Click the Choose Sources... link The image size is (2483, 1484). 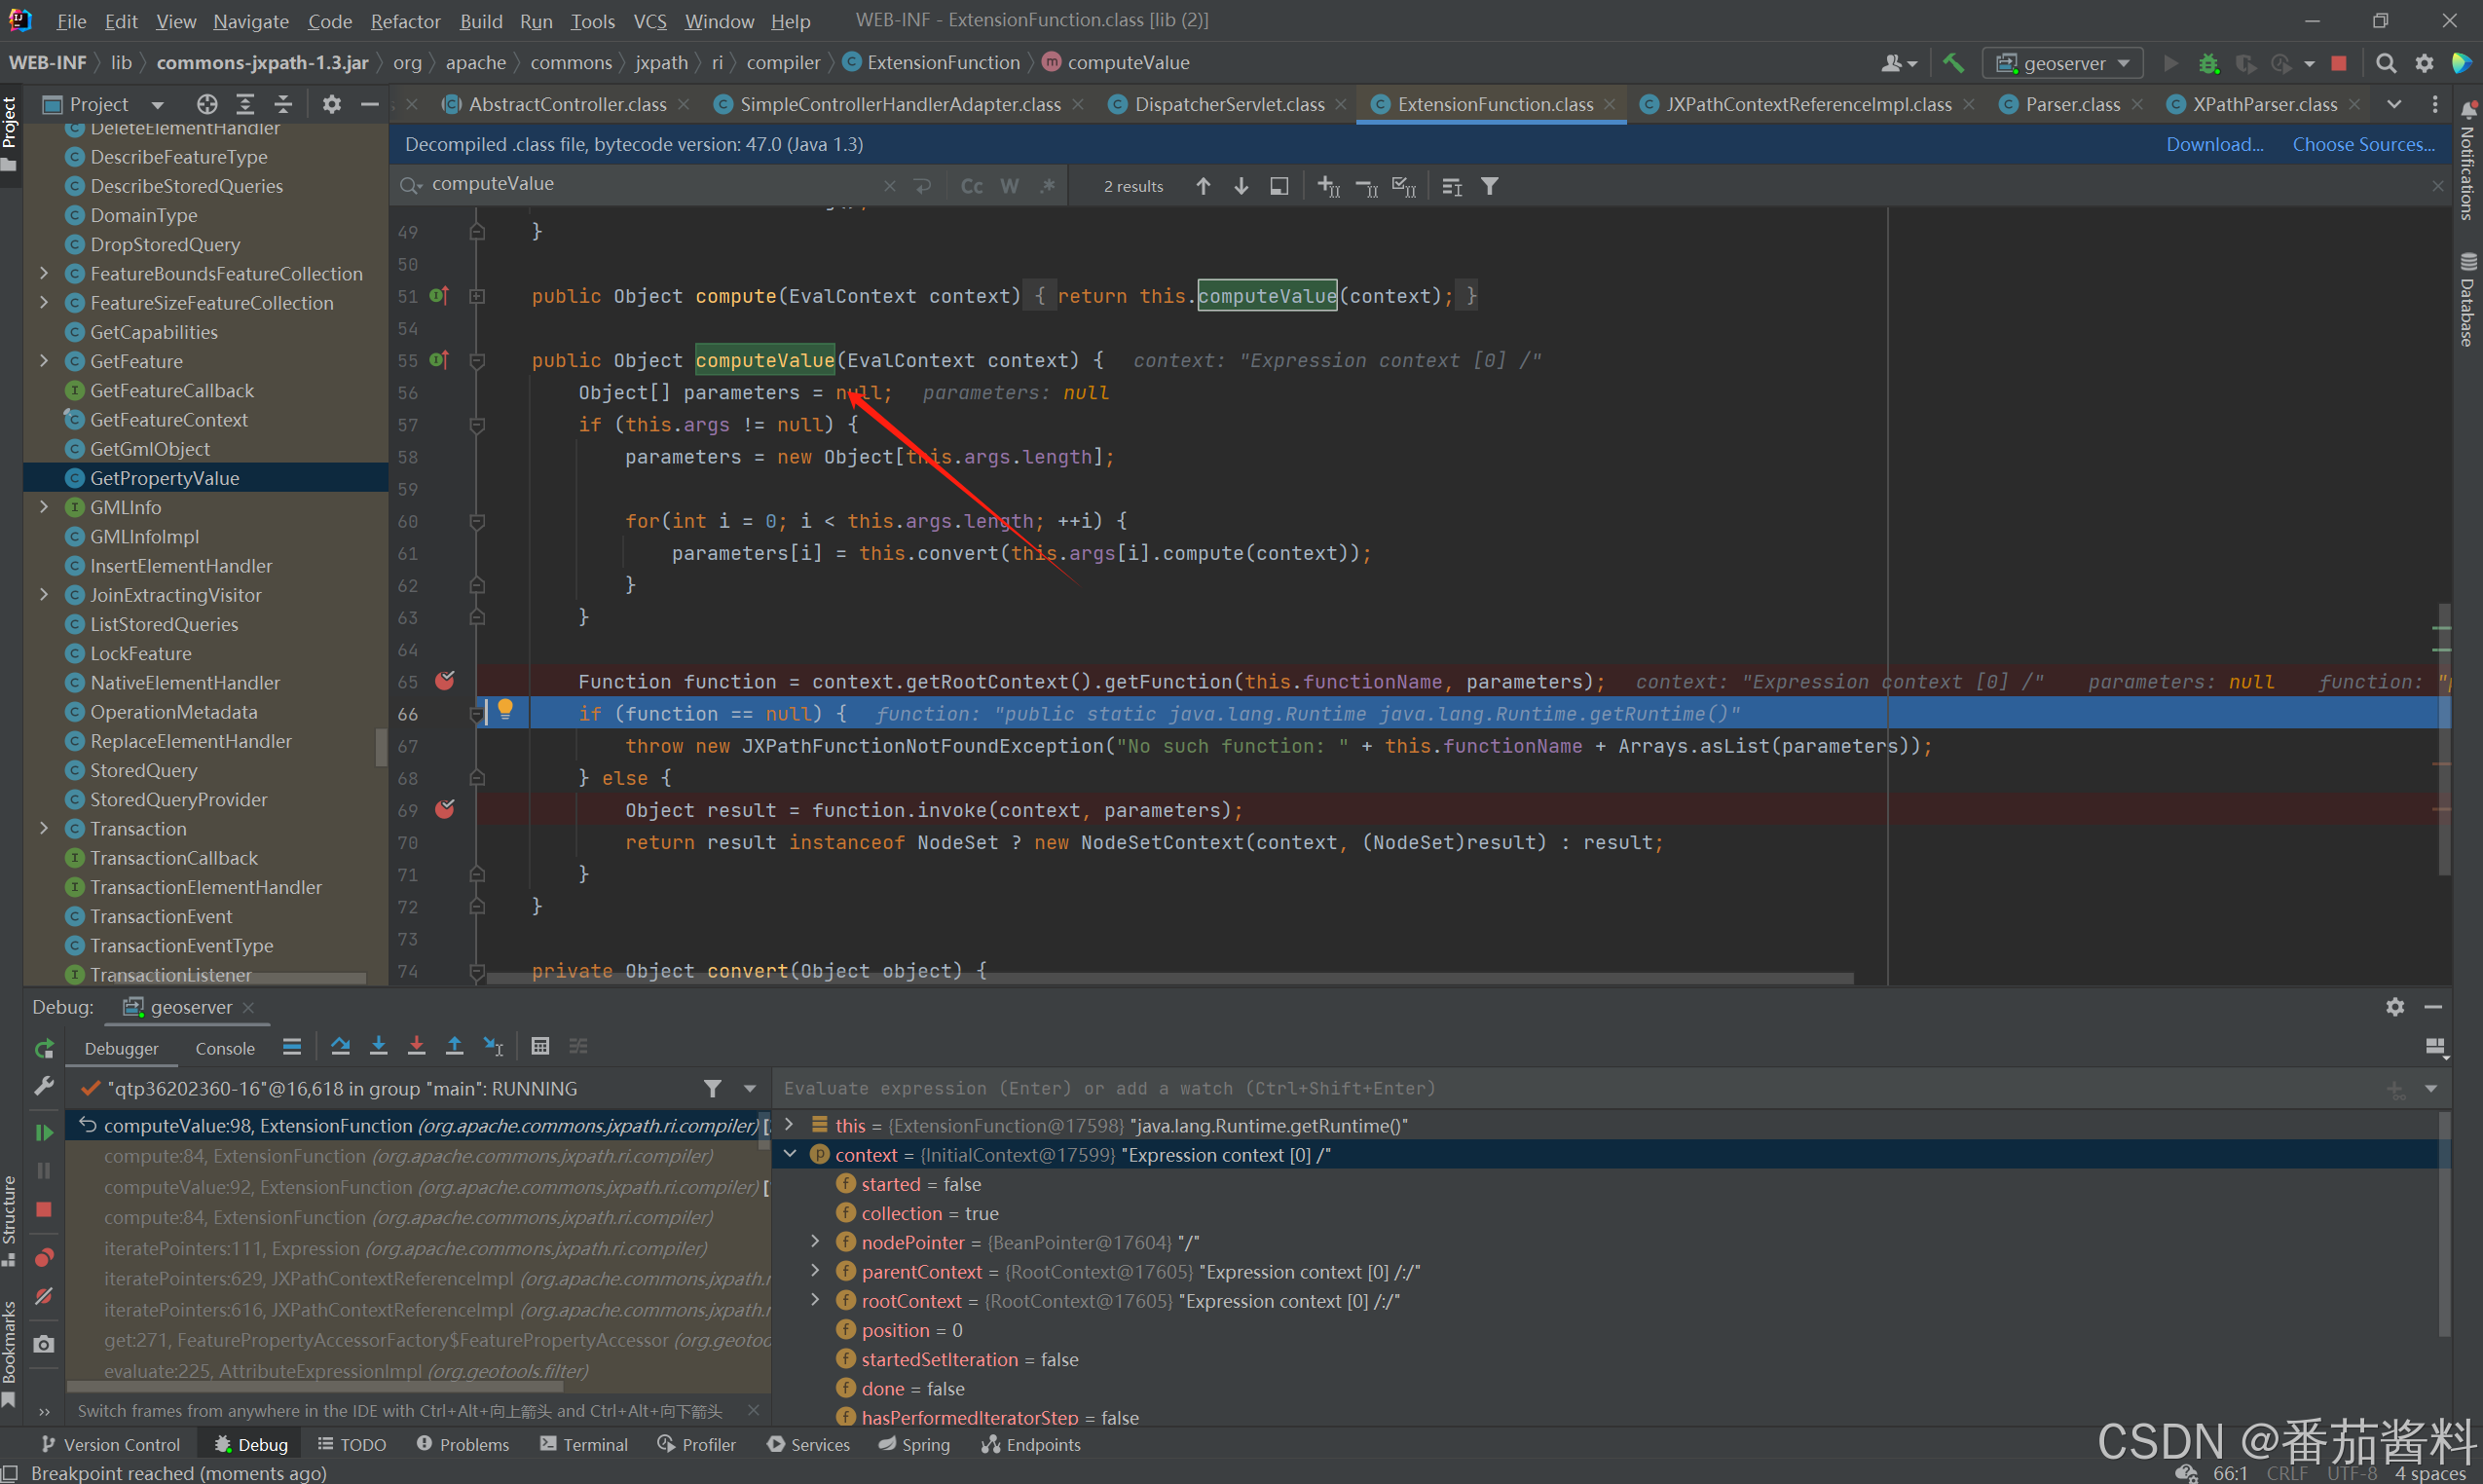click(x=2363, y=144)
